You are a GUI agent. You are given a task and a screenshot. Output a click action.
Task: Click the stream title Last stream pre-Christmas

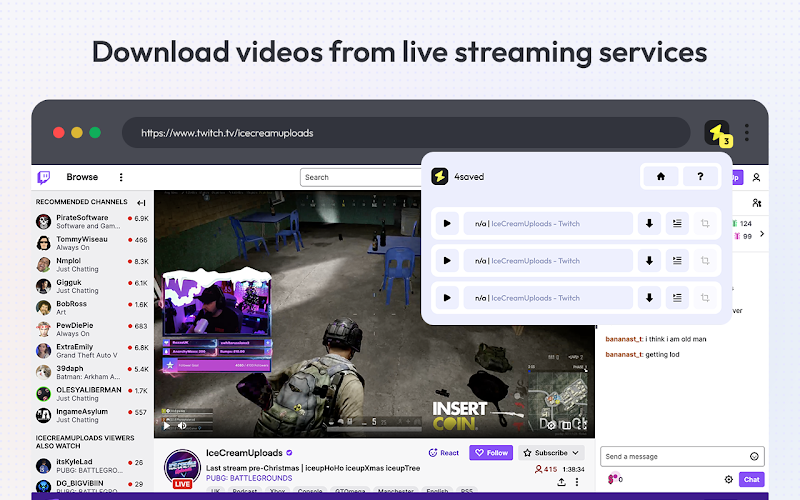tap(313, 468)
